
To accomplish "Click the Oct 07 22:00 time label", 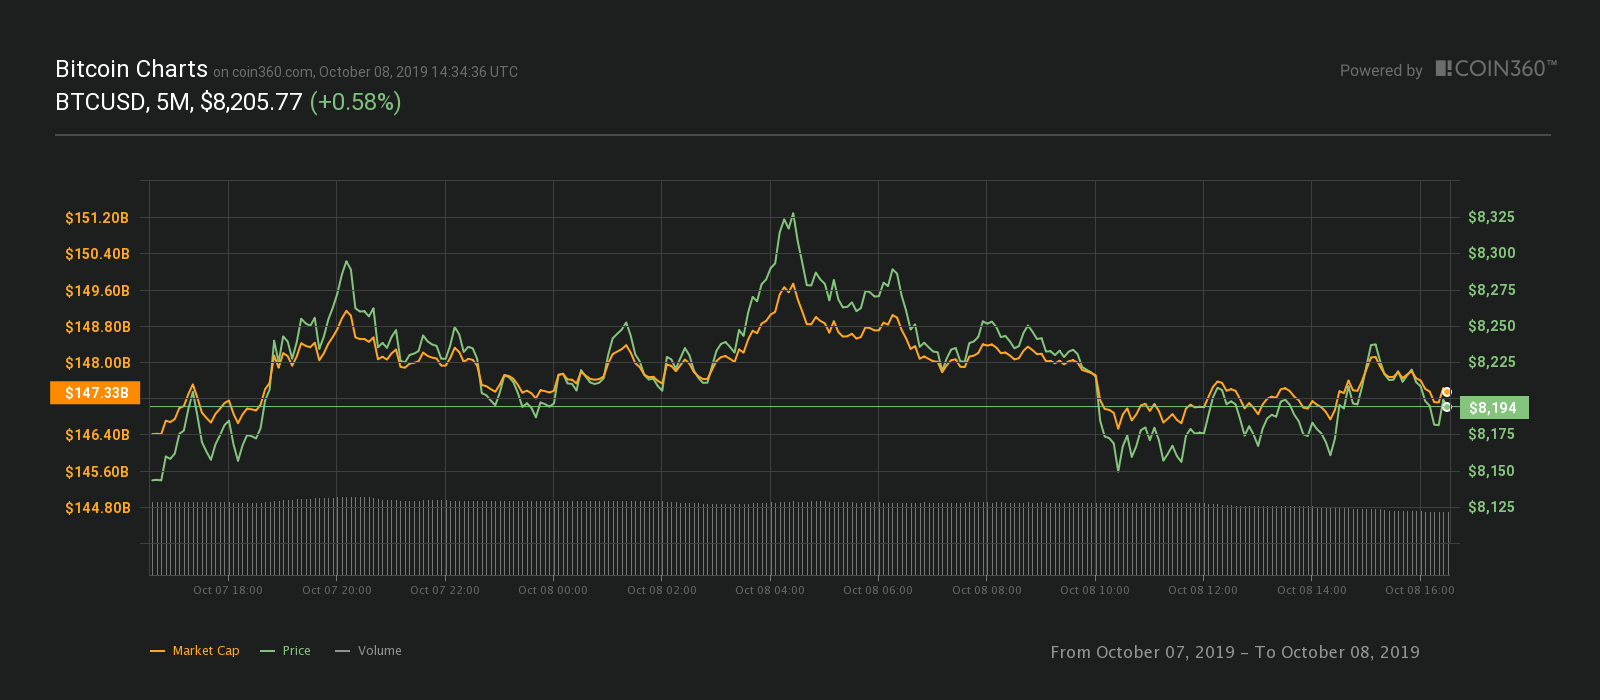I will pos(445,590).
